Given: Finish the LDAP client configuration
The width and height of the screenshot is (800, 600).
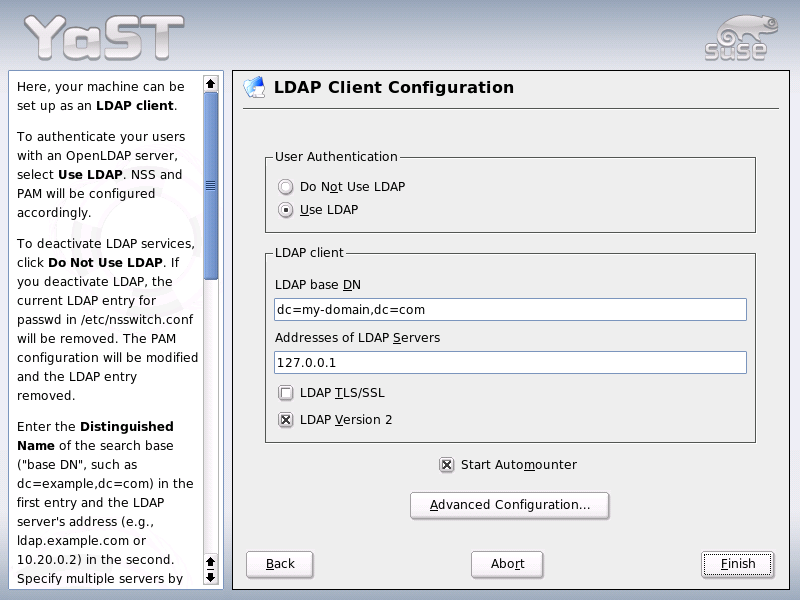Looking at the screenshot, I should [x=738, y=564].
